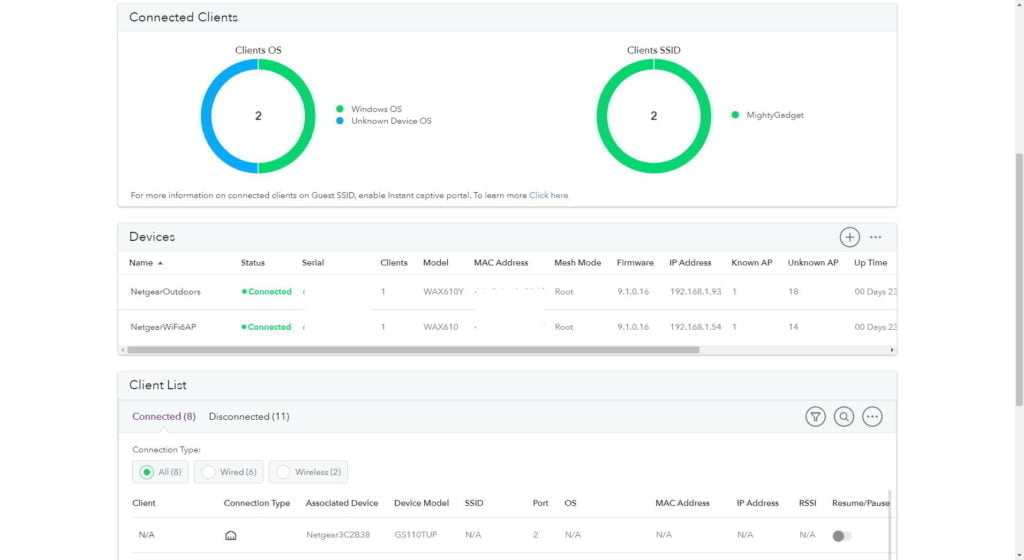This screenshot has height=560, width=1024.
Task: Click right arrow of Devices horizontal scrollbar
Action: pyautogui.click(x=892, y=350)
